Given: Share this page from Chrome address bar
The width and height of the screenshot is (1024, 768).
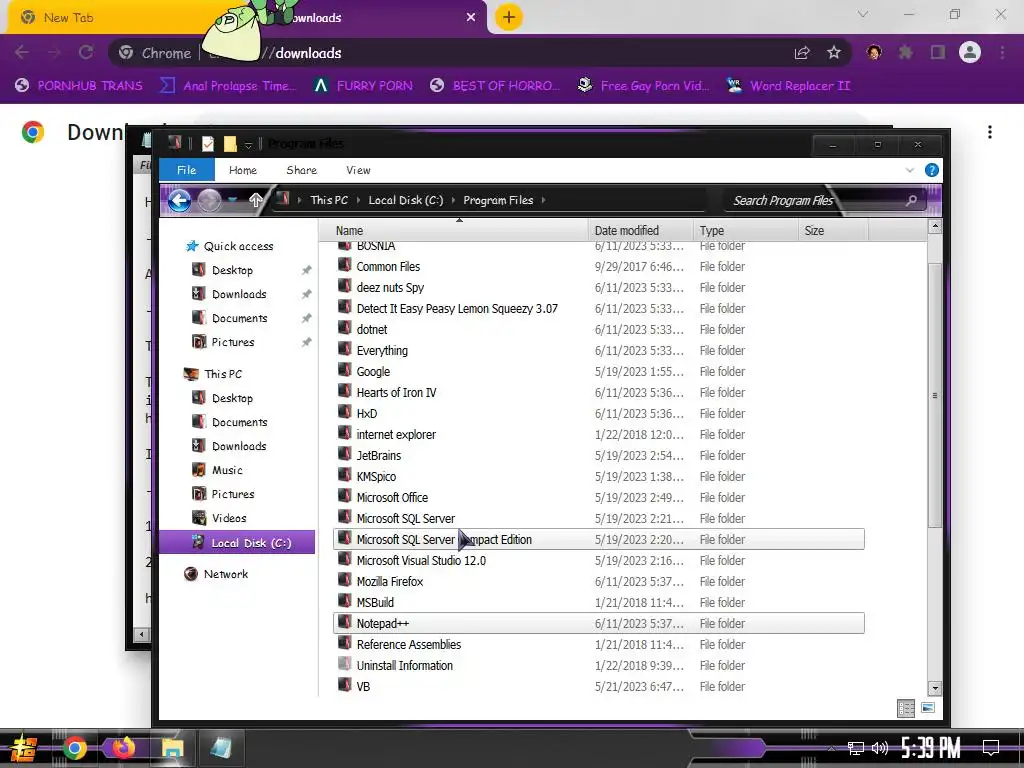Looking at the screenshot, I should point(802,53).
